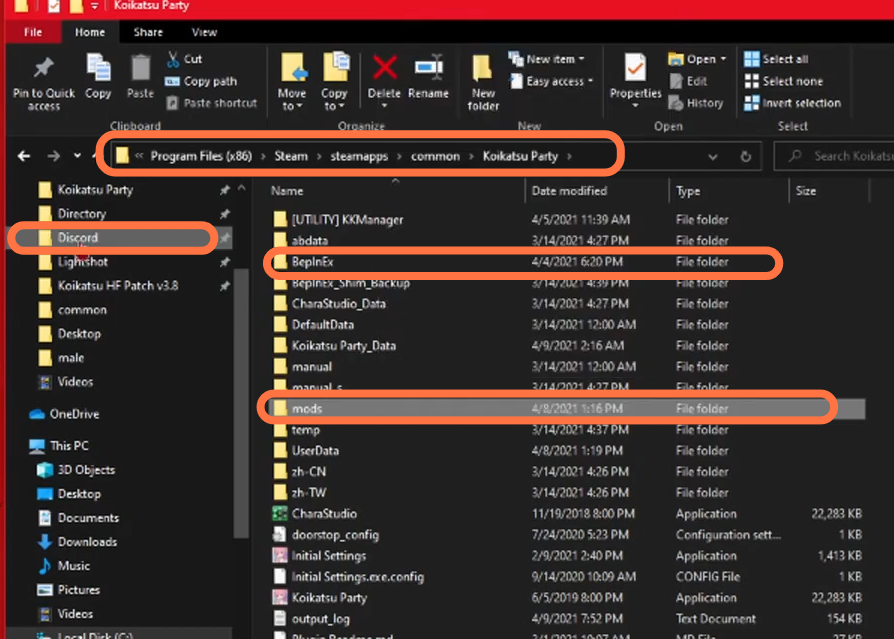
Task: Refresh the current folder view
Action: (x=746, y=156)
